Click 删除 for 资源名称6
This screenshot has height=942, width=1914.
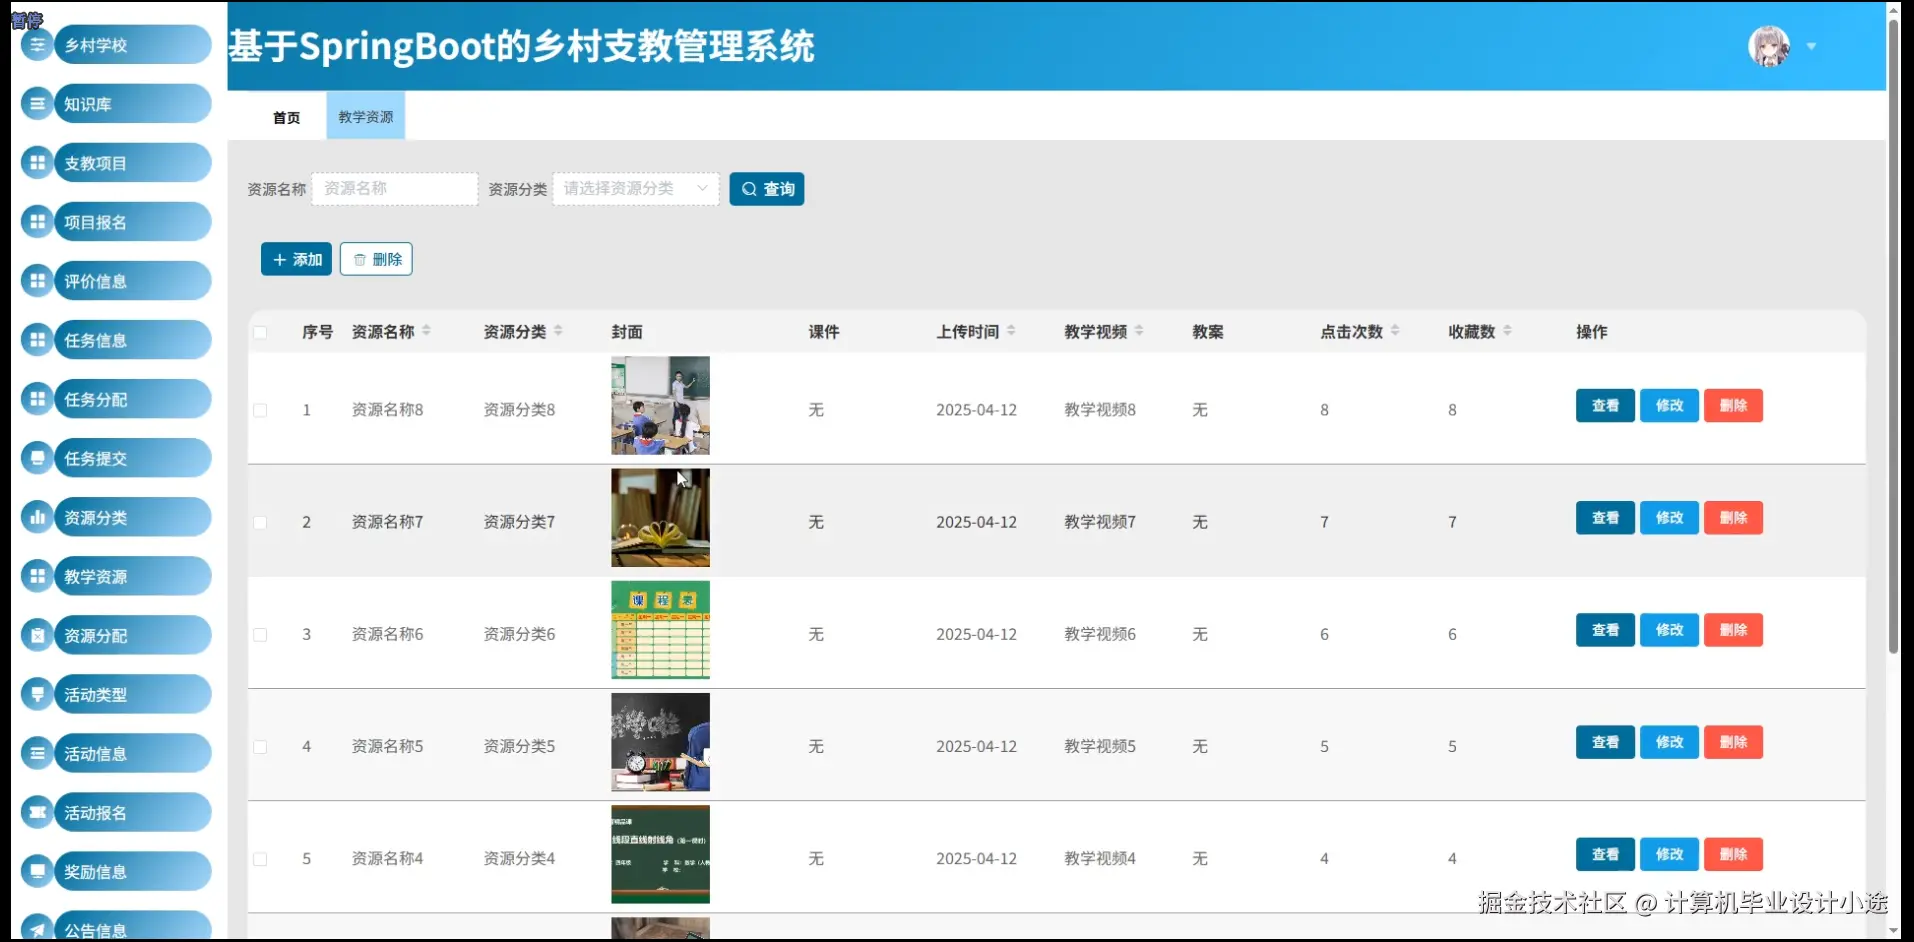[1733, 630]
